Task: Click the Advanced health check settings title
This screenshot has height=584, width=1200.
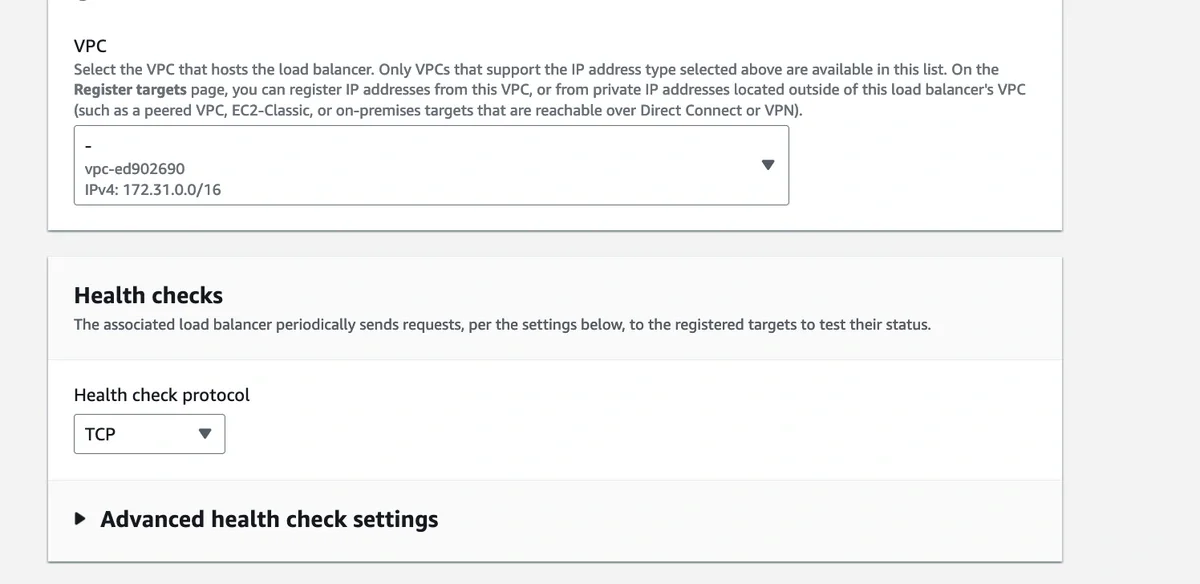Action: click(x=269, y=519)
